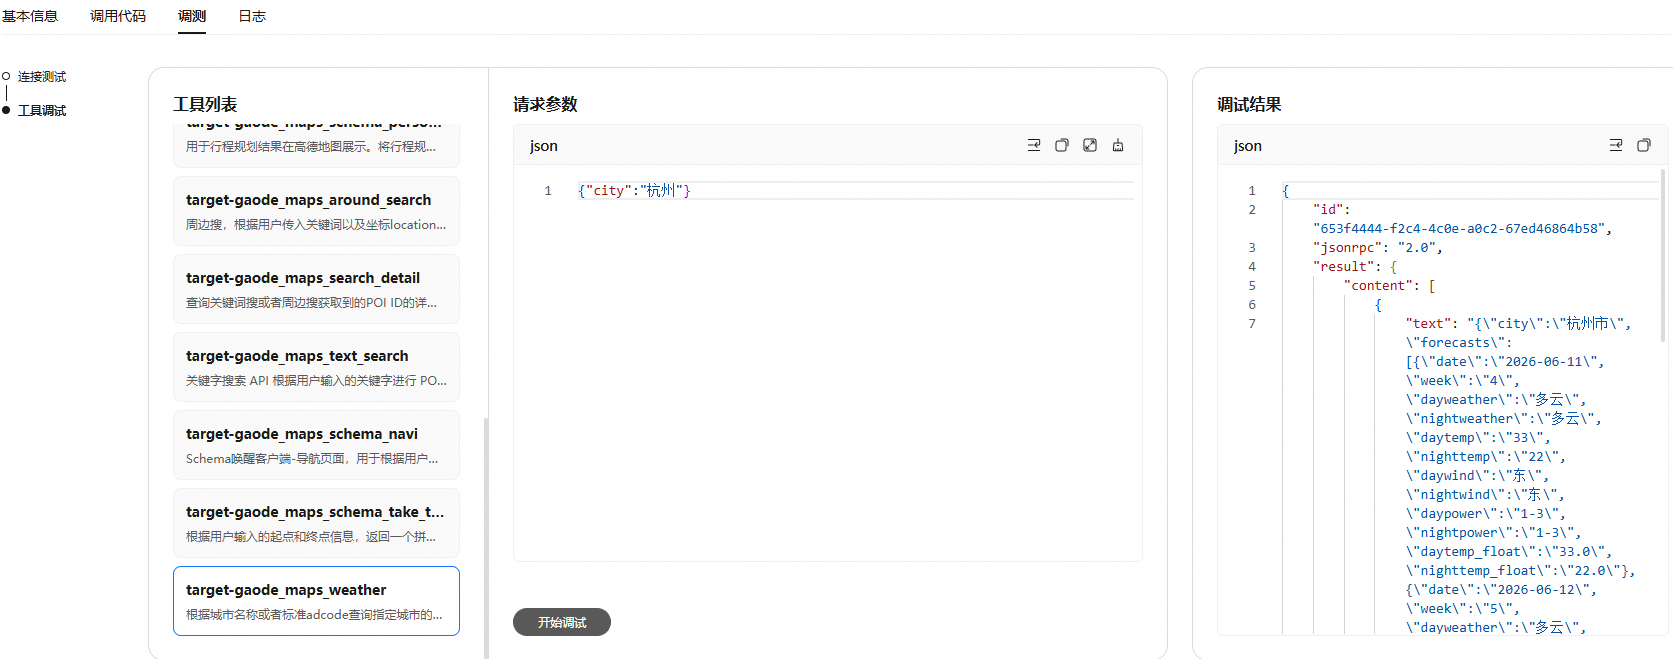Open the 日志 tab
Screen dimensions: 1673x659
252,16
